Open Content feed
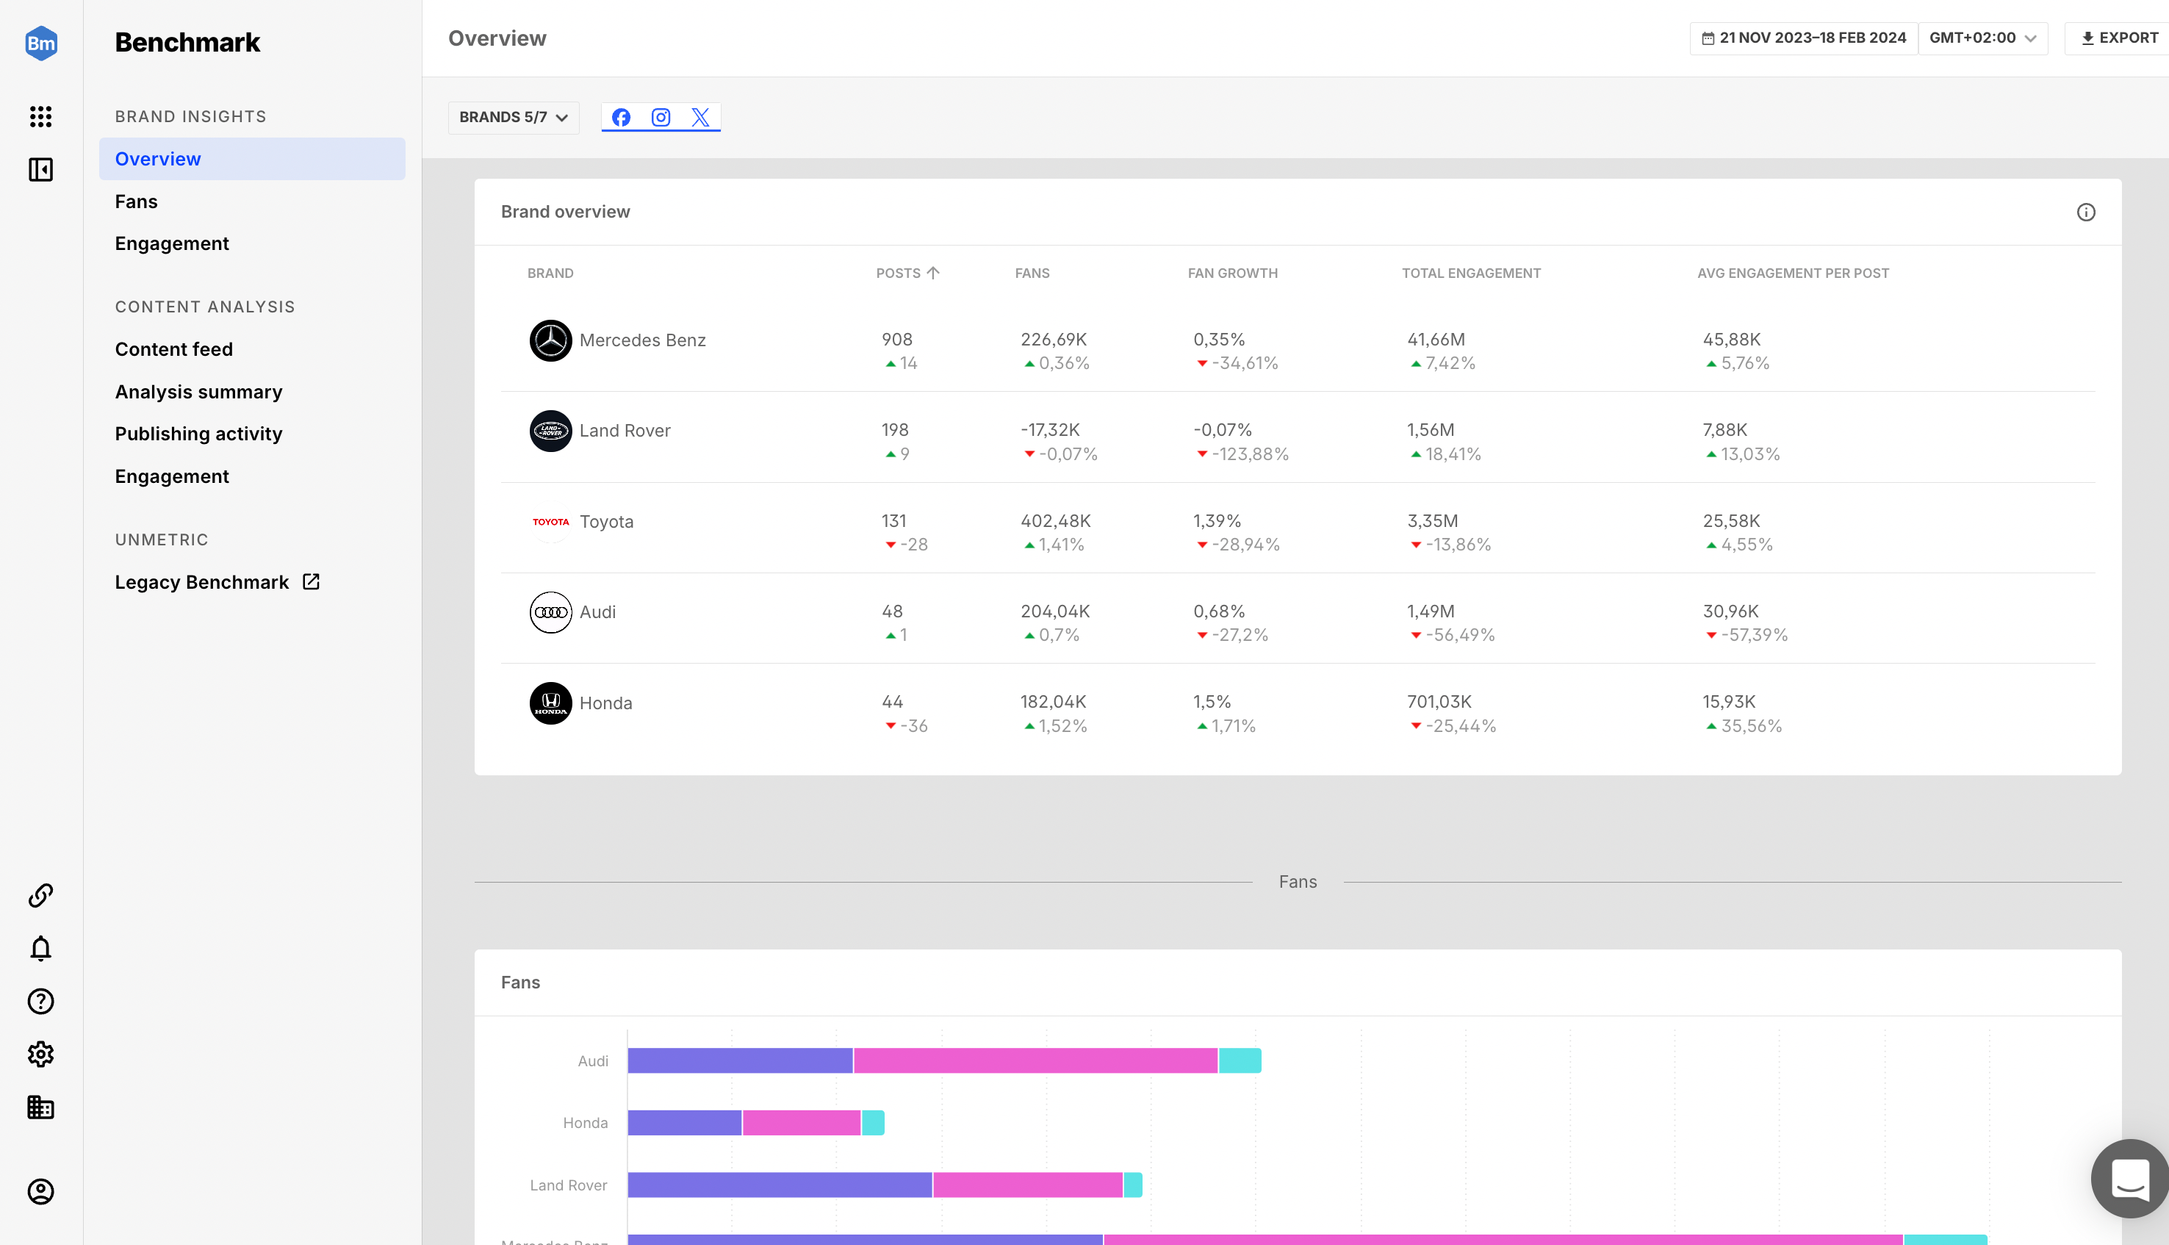 click(x=174, y=349)
